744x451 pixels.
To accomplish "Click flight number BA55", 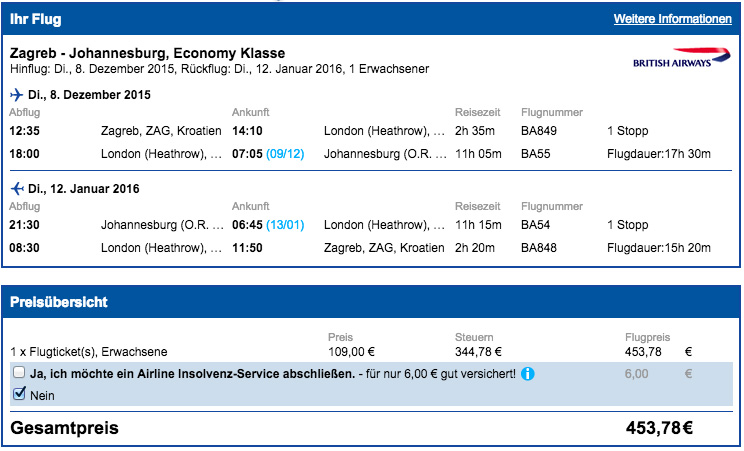I will [536, 154].
